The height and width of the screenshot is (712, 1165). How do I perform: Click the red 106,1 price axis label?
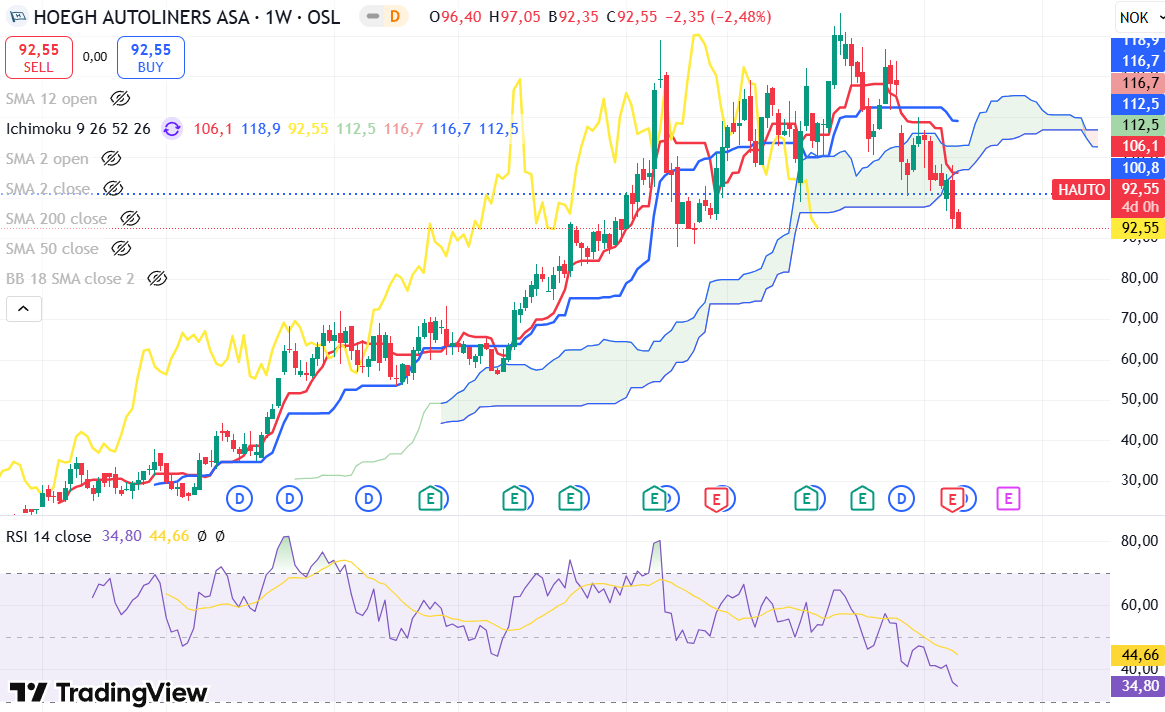(1139, 146)
